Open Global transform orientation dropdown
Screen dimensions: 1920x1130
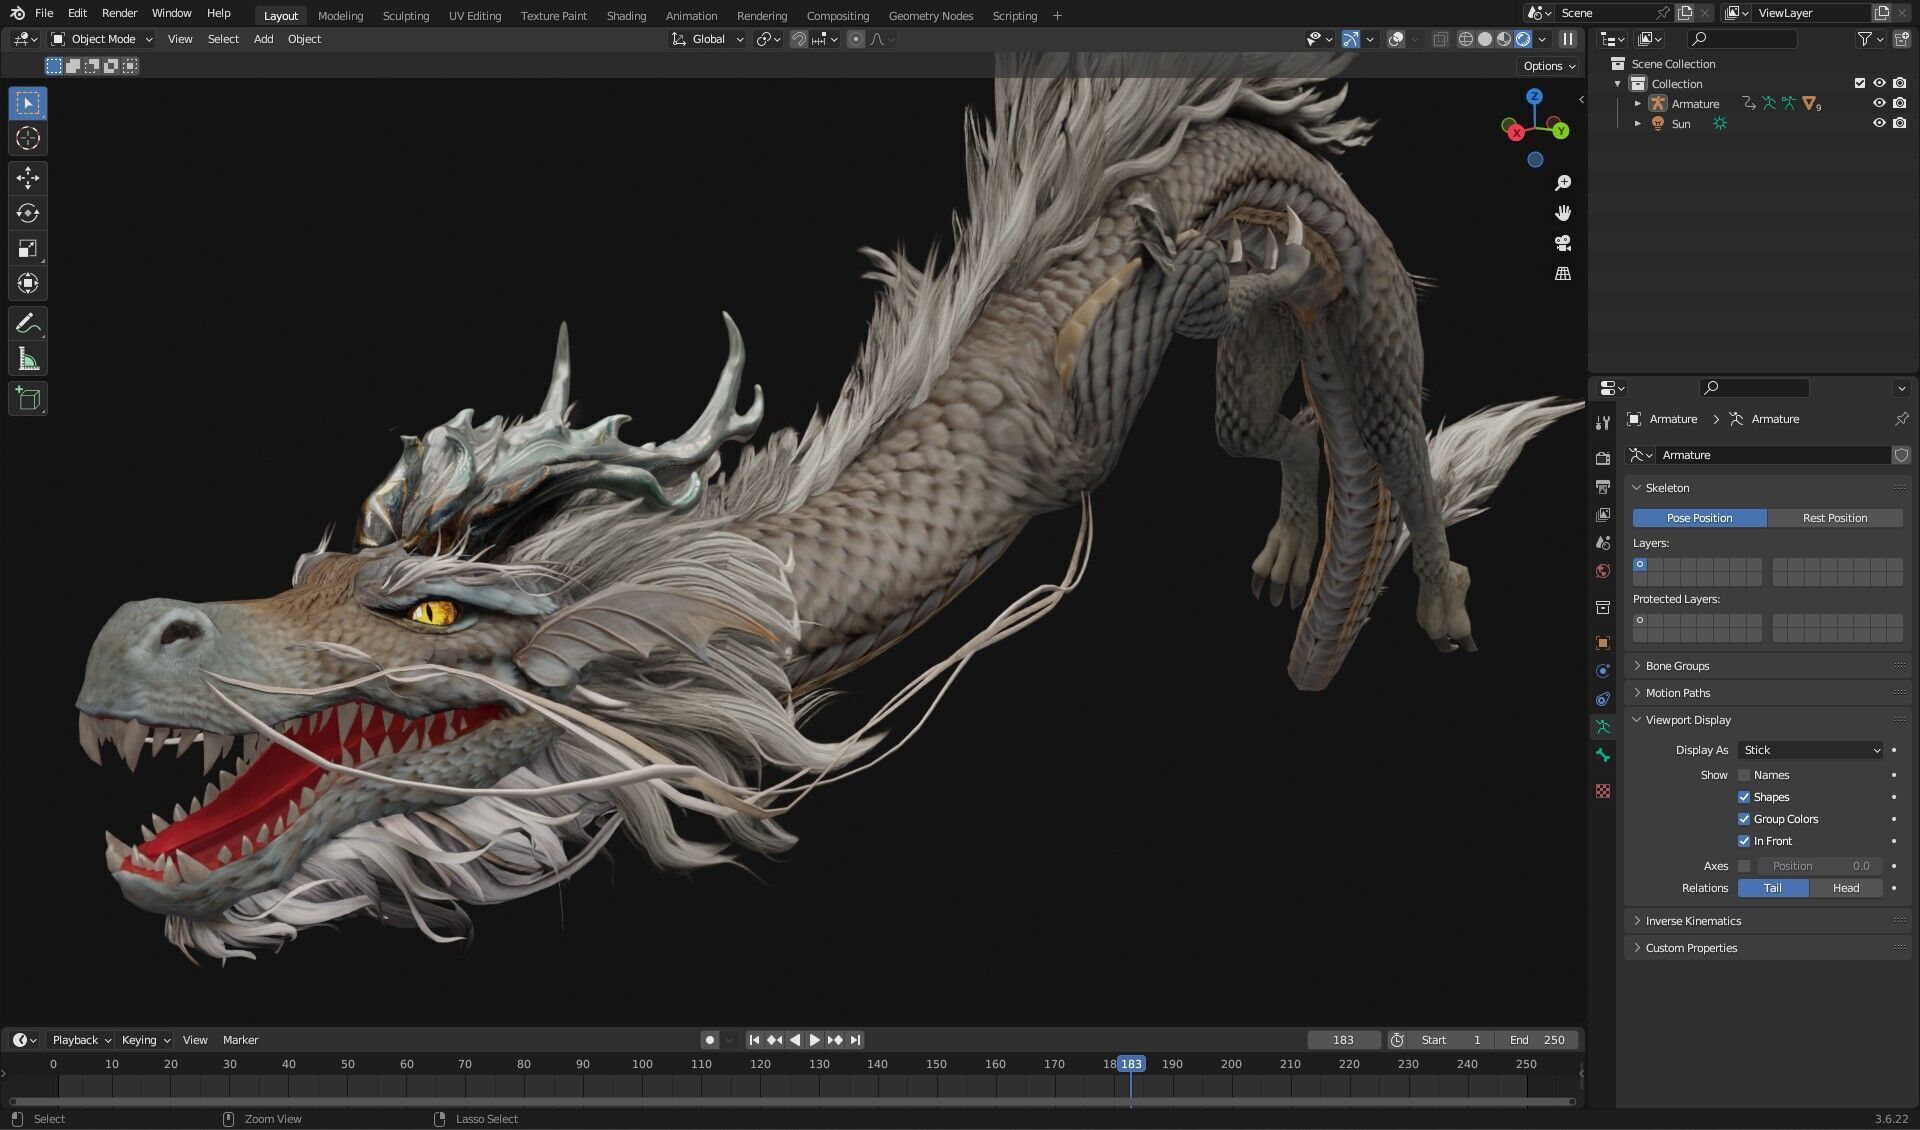[708, 39]
